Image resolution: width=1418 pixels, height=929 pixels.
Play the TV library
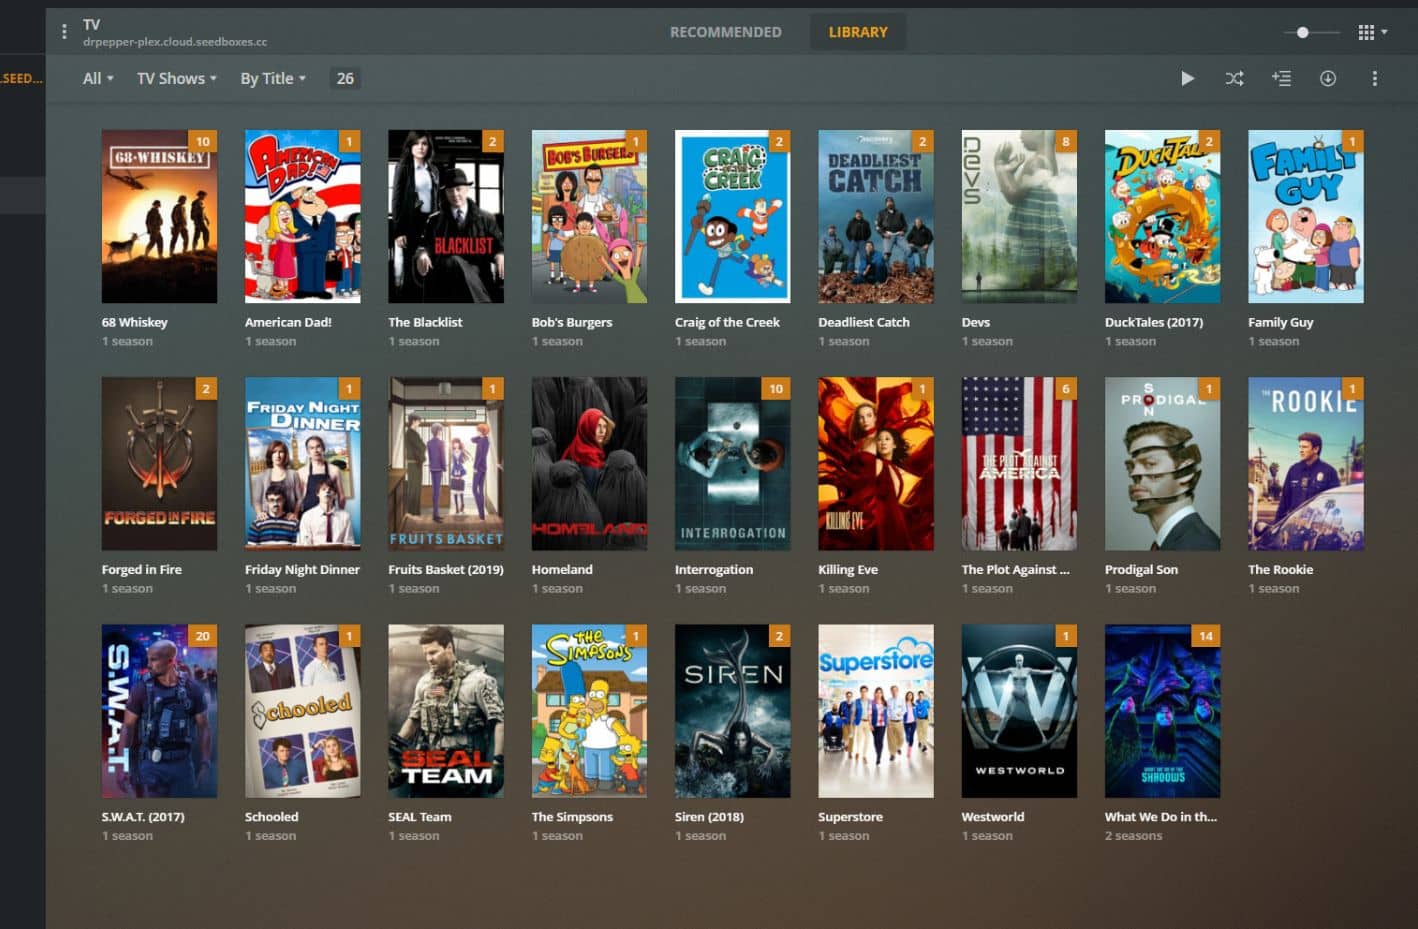(1187, 78)
